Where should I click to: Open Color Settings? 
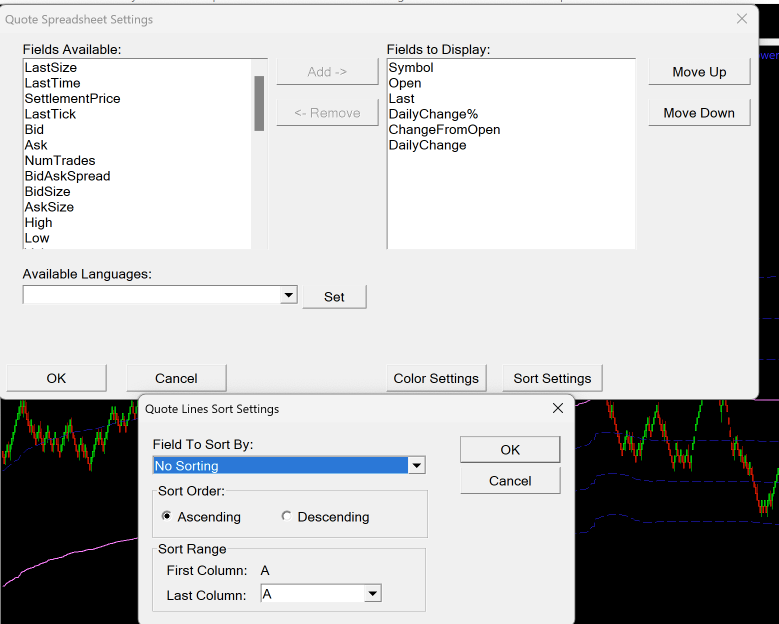pyautogui.click(x=436, y=378)
